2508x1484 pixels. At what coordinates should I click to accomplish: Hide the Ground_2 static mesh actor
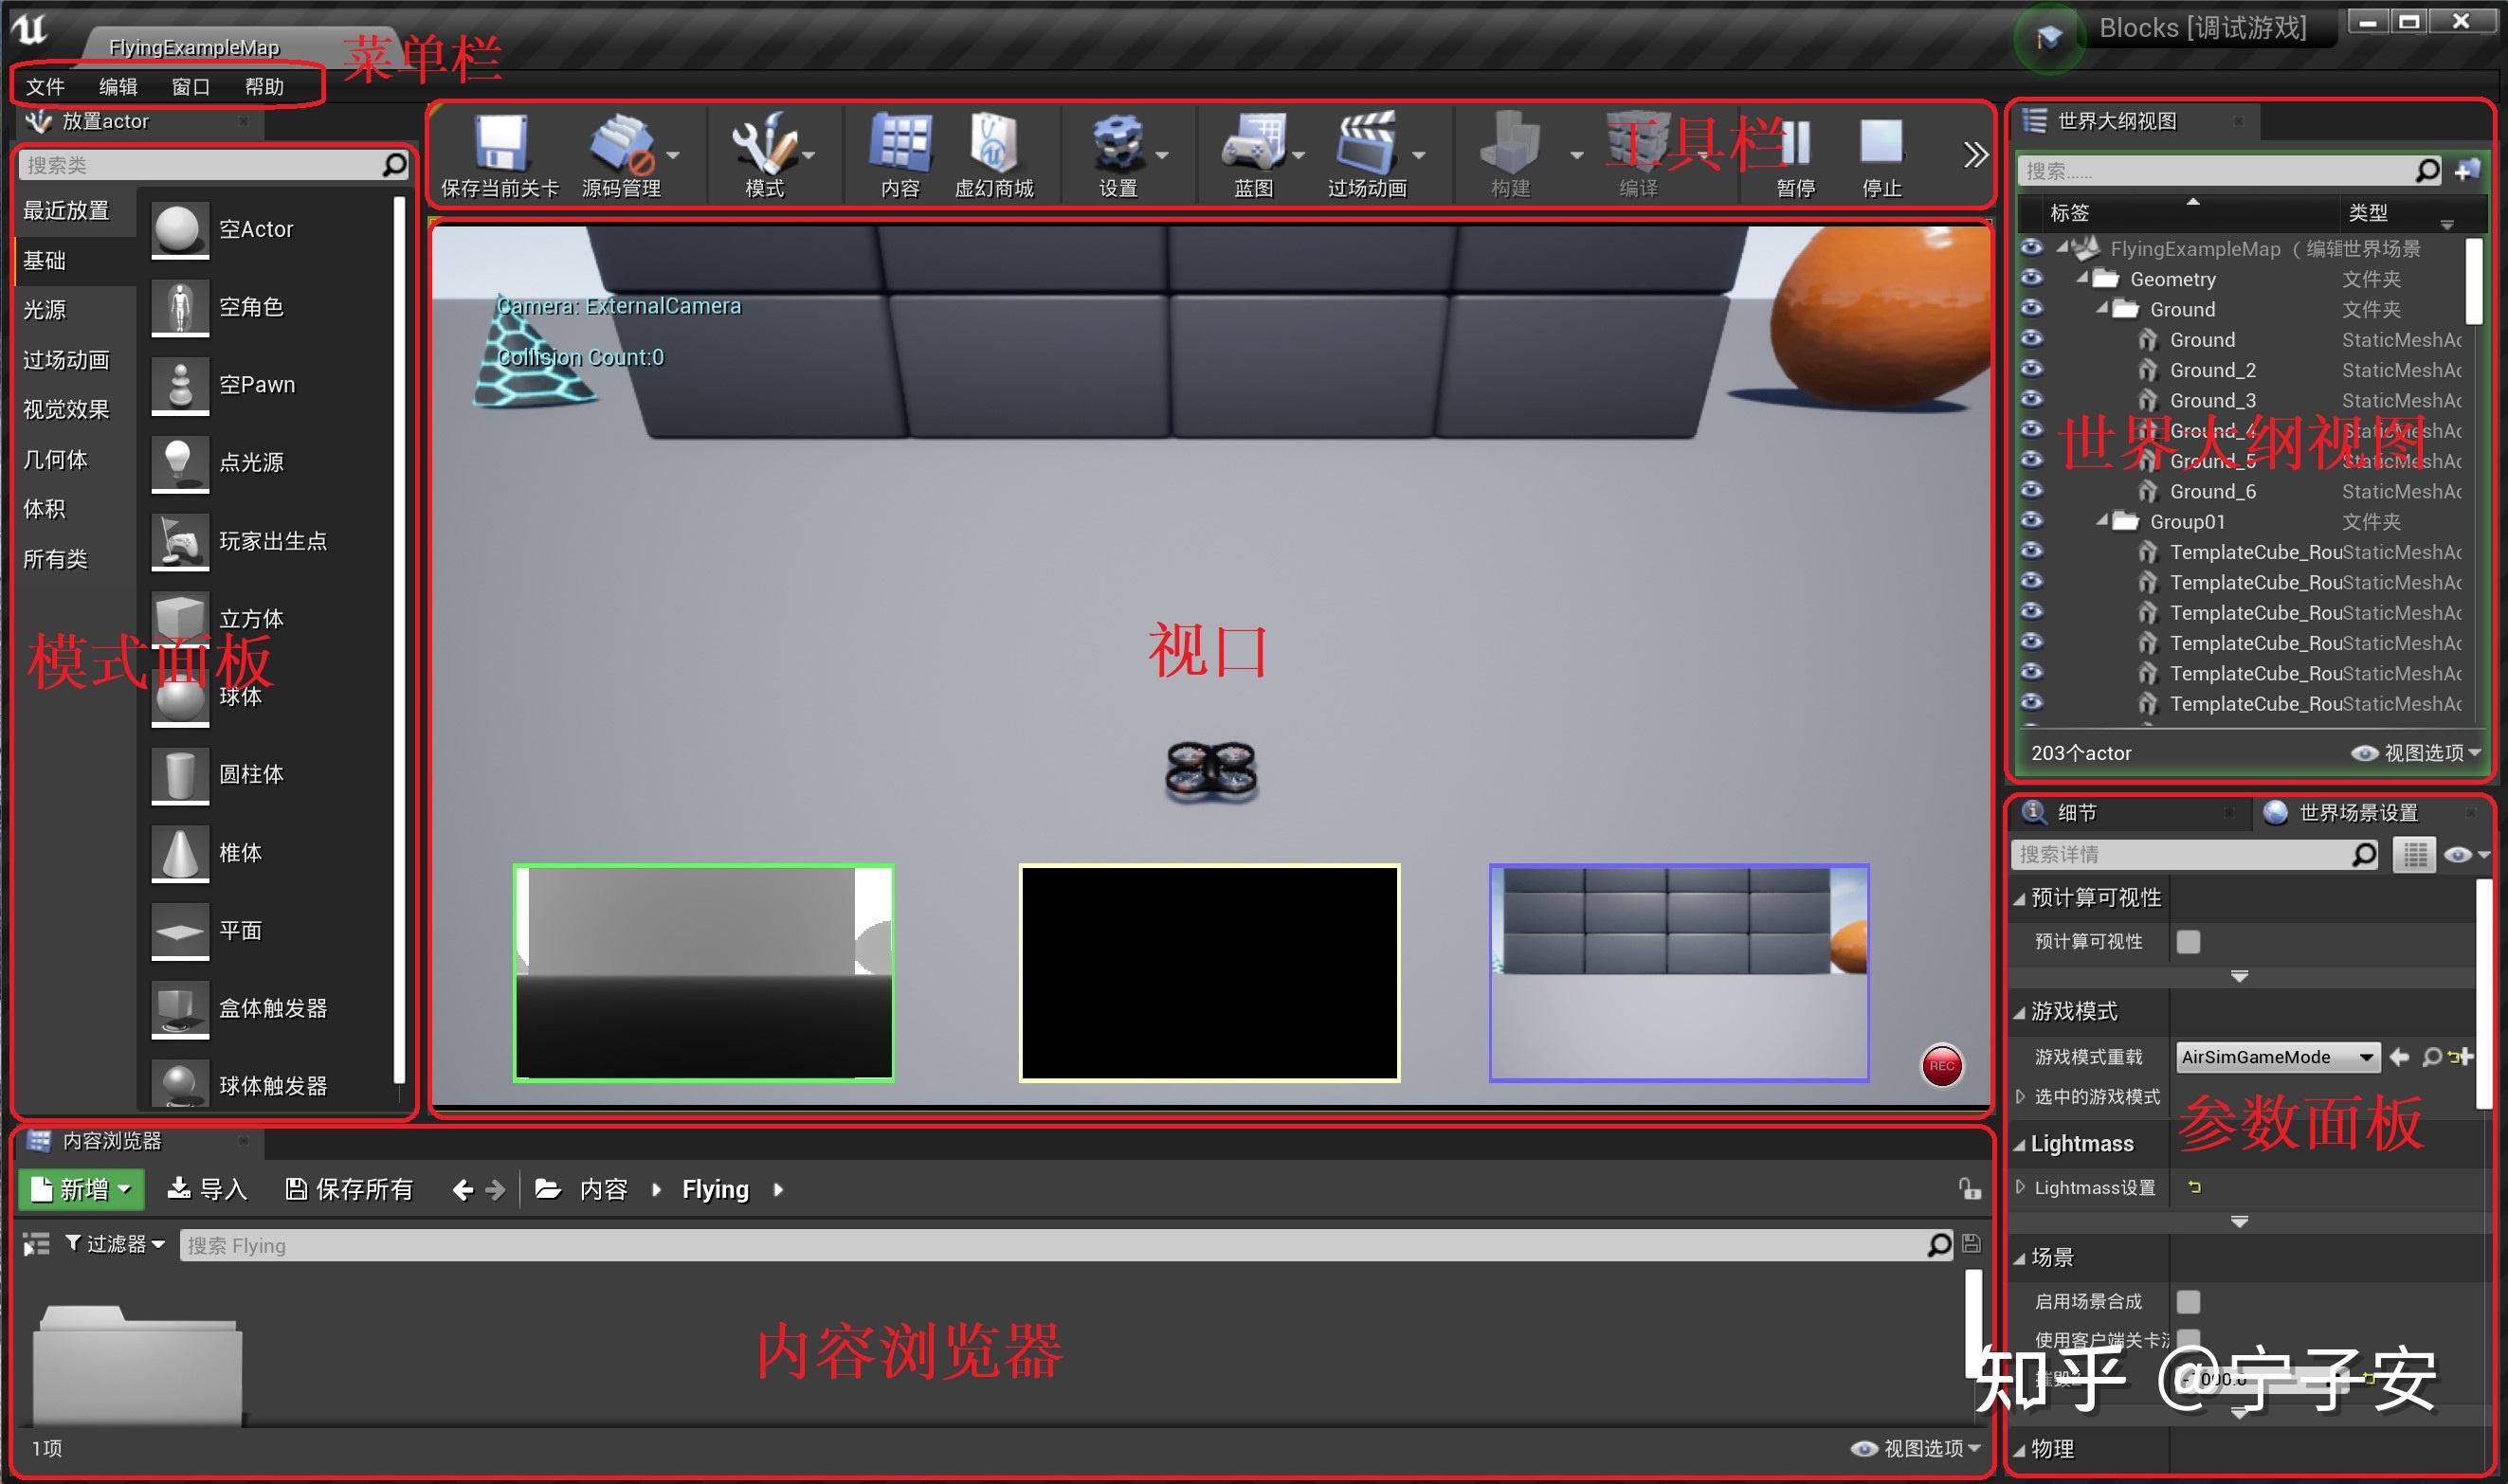[x=2032, y=369]
